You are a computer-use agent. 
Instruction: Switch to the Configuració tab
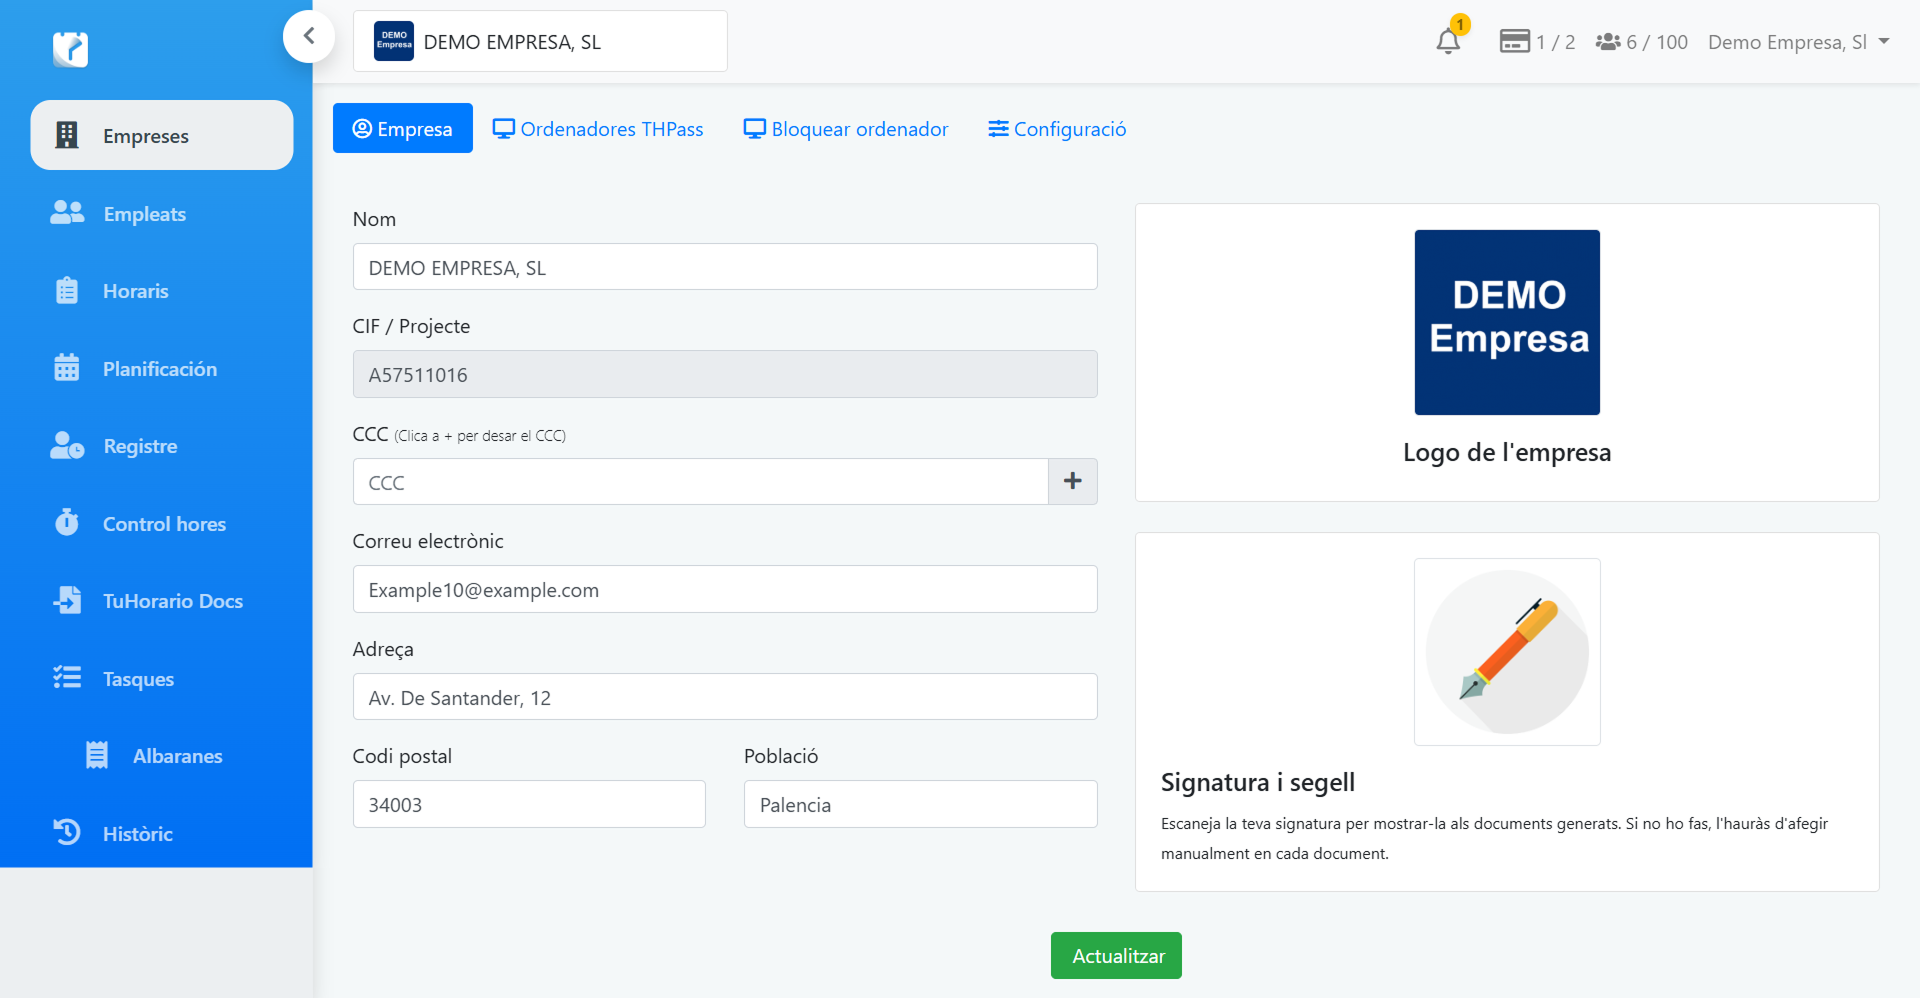click(1057, 129)
